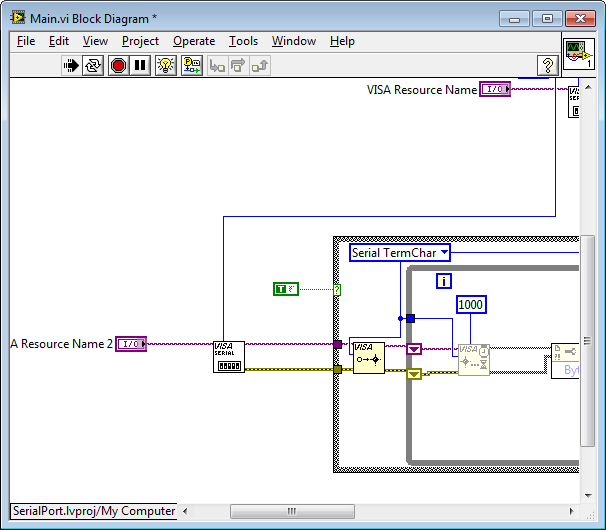606x530 pixels.
Task: Select the VISA Serial configure node
Action: [x=228, y=356]
